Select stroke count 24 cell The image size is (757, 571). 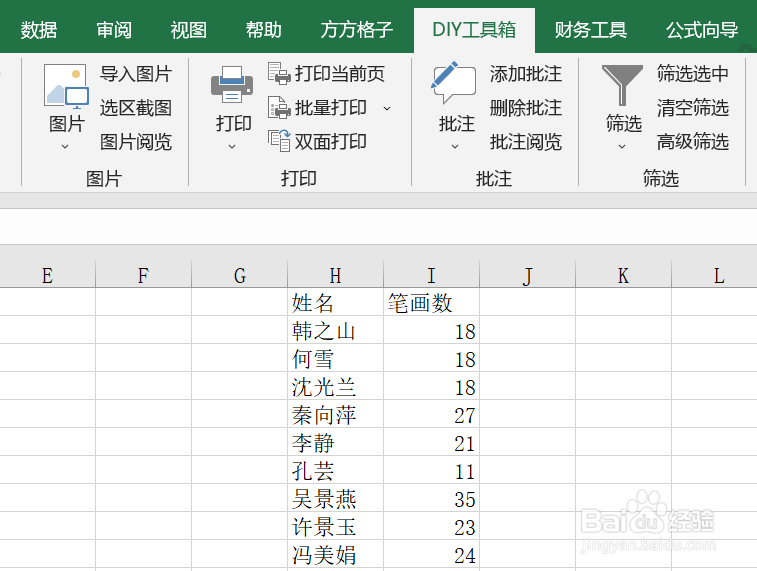[x=432, y=554]
